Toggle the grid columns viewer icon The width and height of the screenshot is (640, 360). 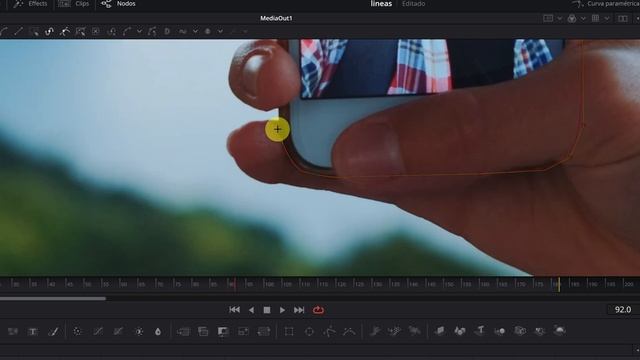[x=596, y=18]
